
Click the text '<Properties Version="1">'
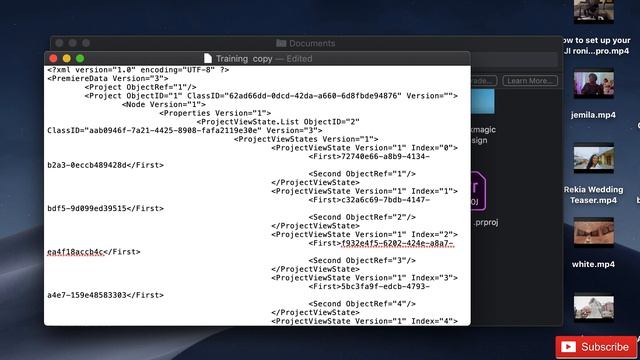point(215,113)
